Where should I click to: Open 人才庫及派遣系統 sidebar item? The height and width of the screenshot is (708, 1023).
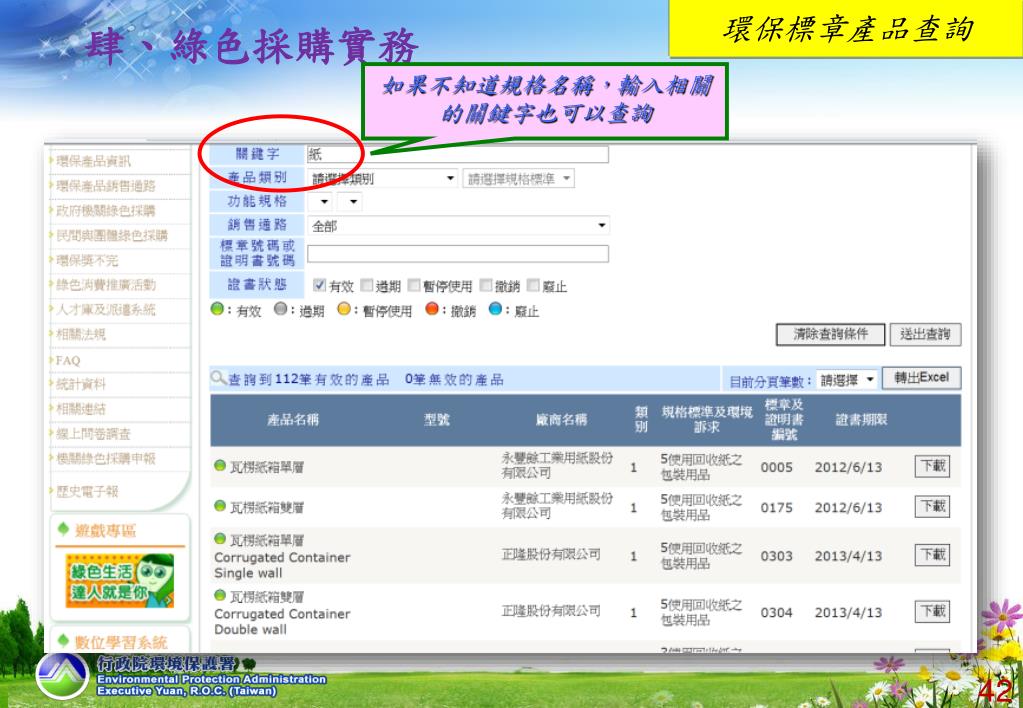(105, 309)
